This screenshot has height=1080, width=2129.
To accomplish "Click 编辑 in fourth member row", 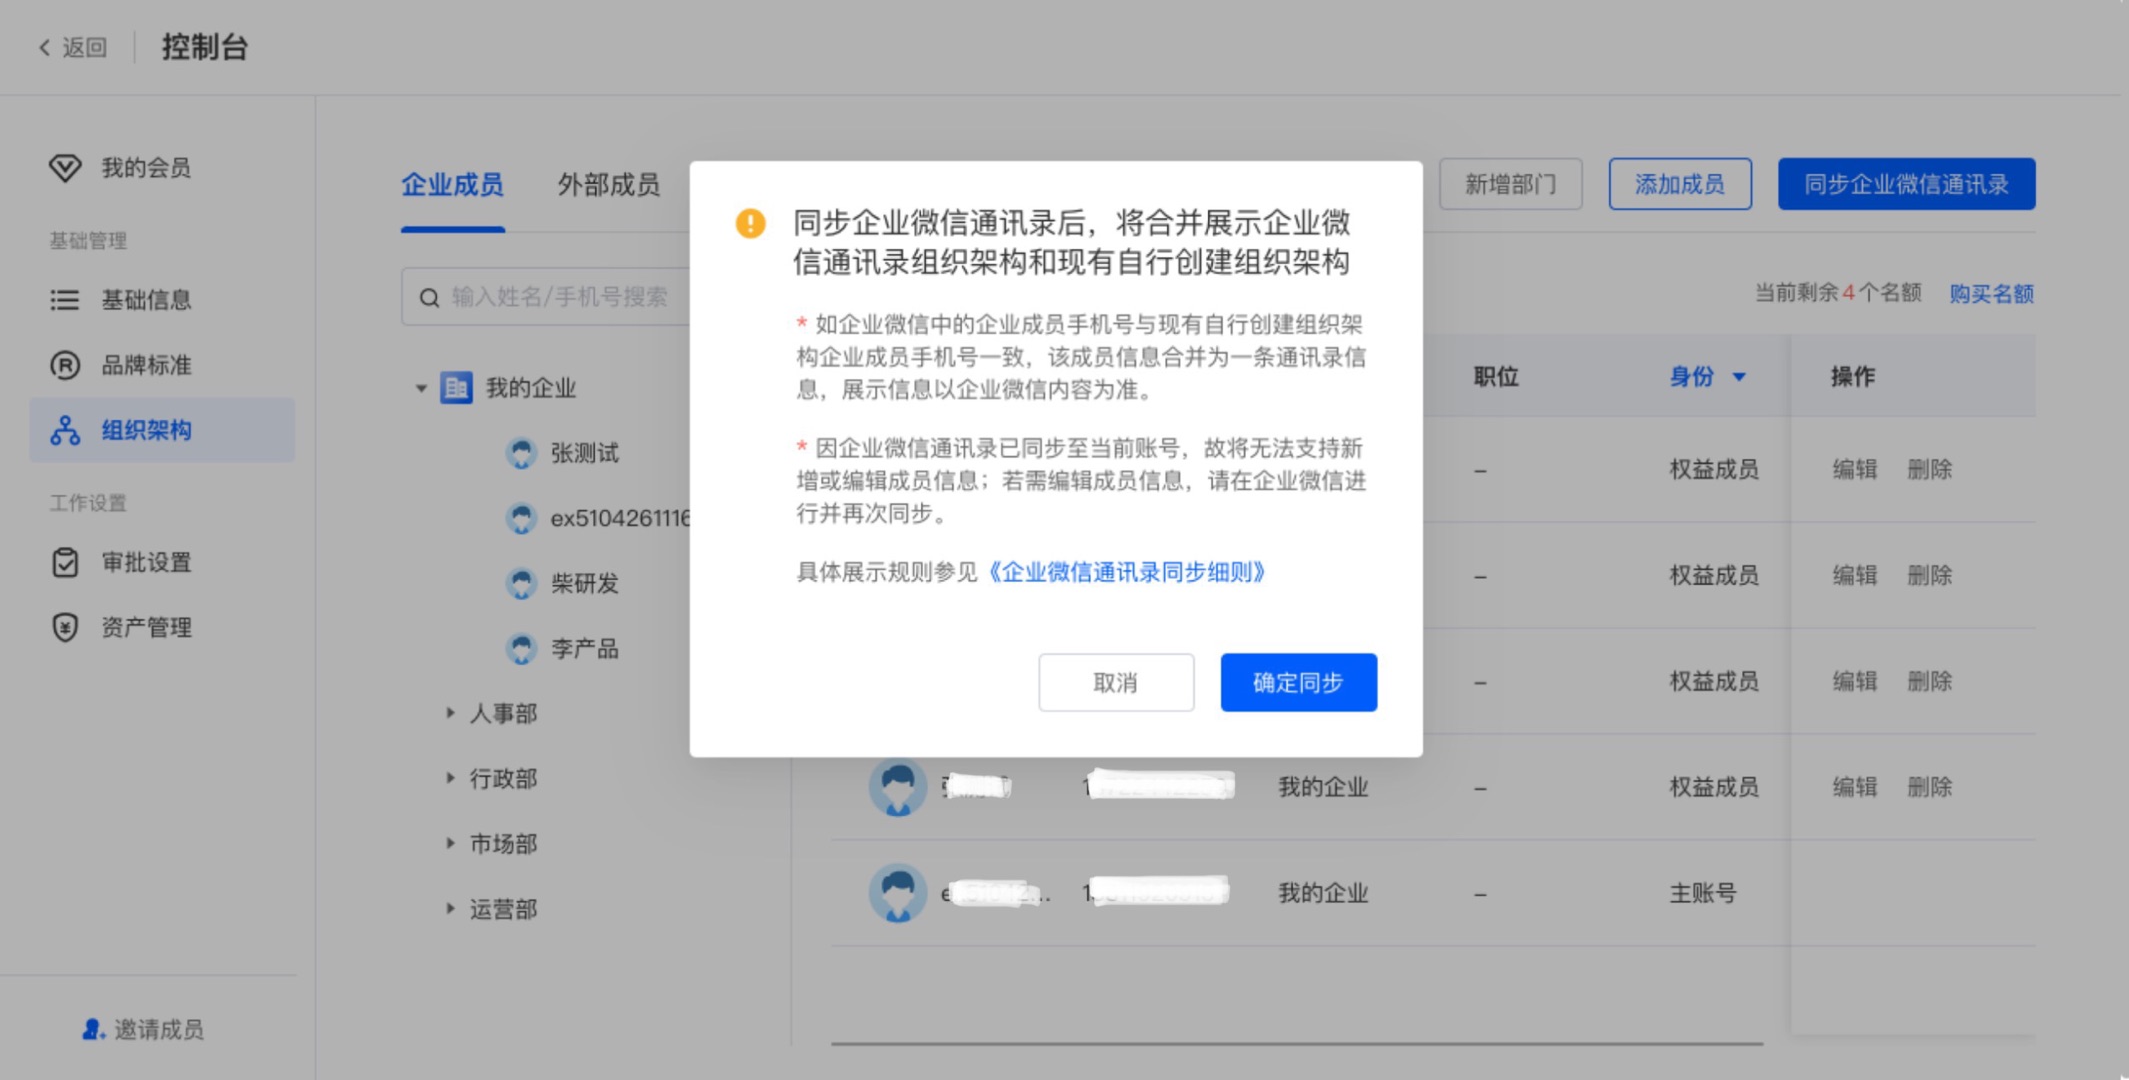I will (x=1855, y=787).
